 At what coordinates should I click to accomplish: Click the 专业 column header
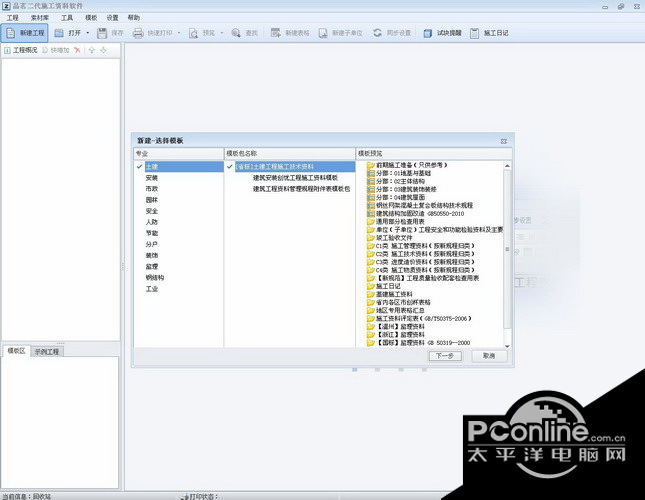179,153
